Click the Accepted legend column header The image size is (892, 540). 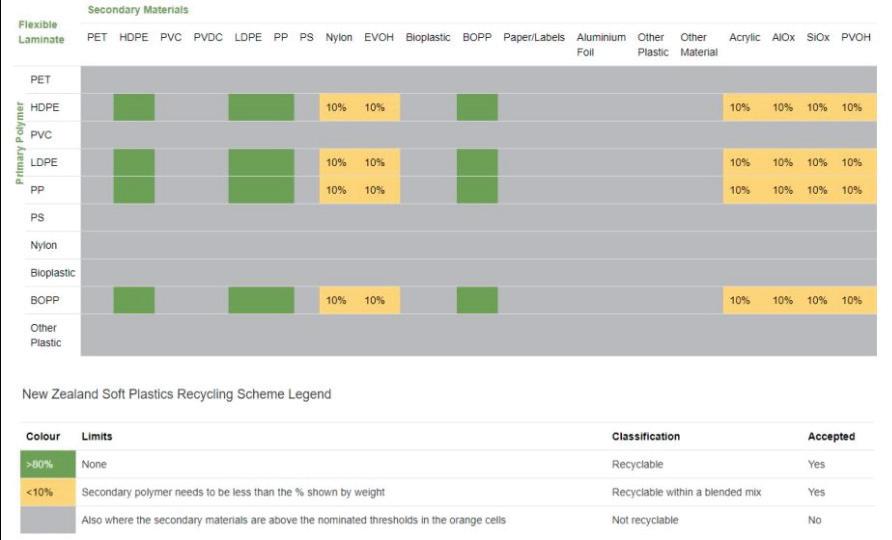tap(831, 437)
